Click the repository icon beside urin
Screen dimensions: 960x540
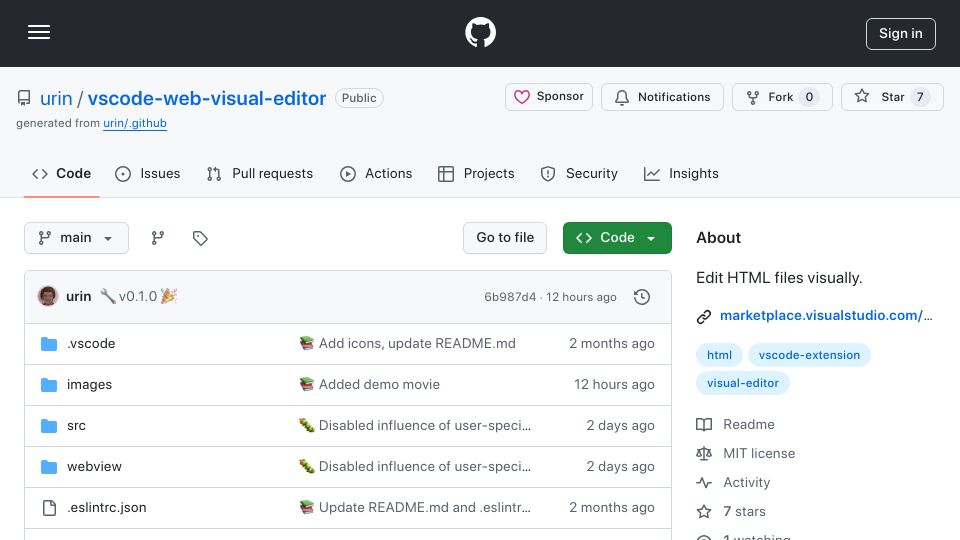click(24, 98)
